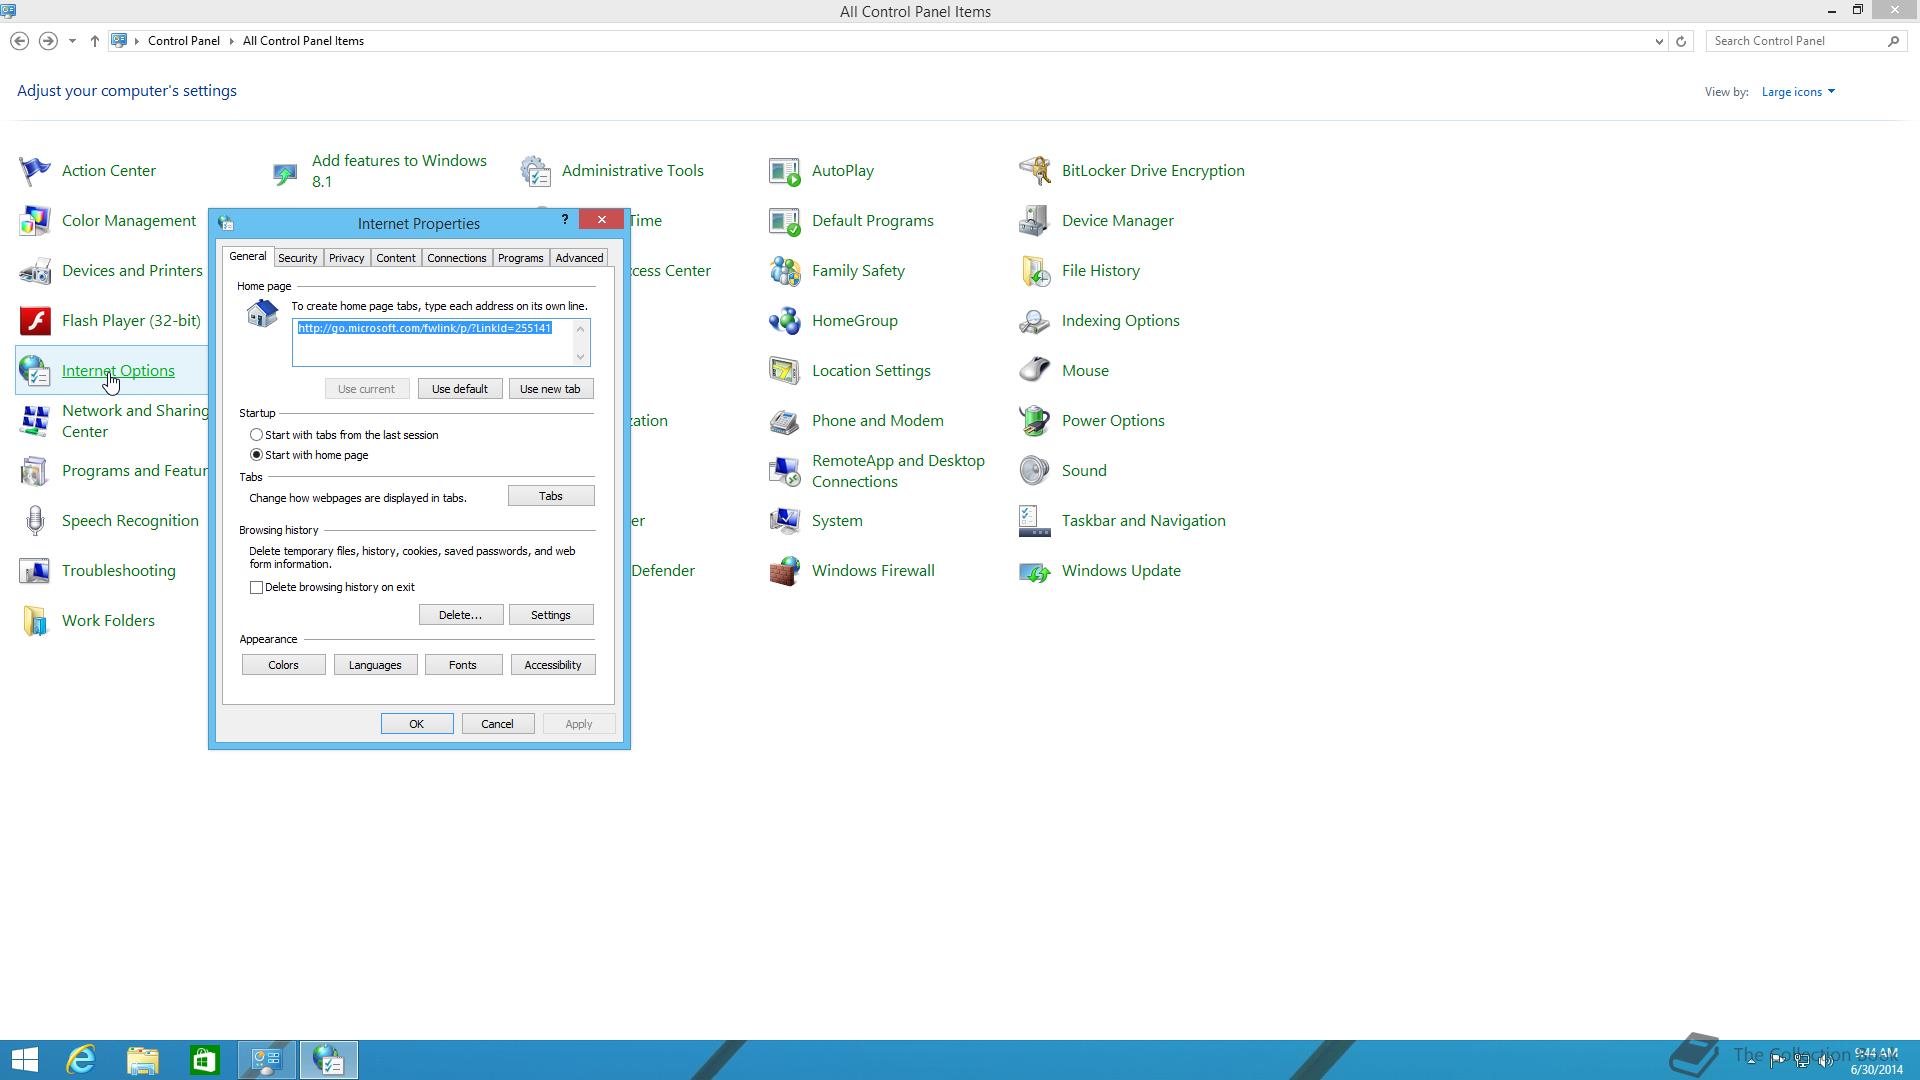Switch to the Privacy tab

pyautogui.click(x=347, y=258)
